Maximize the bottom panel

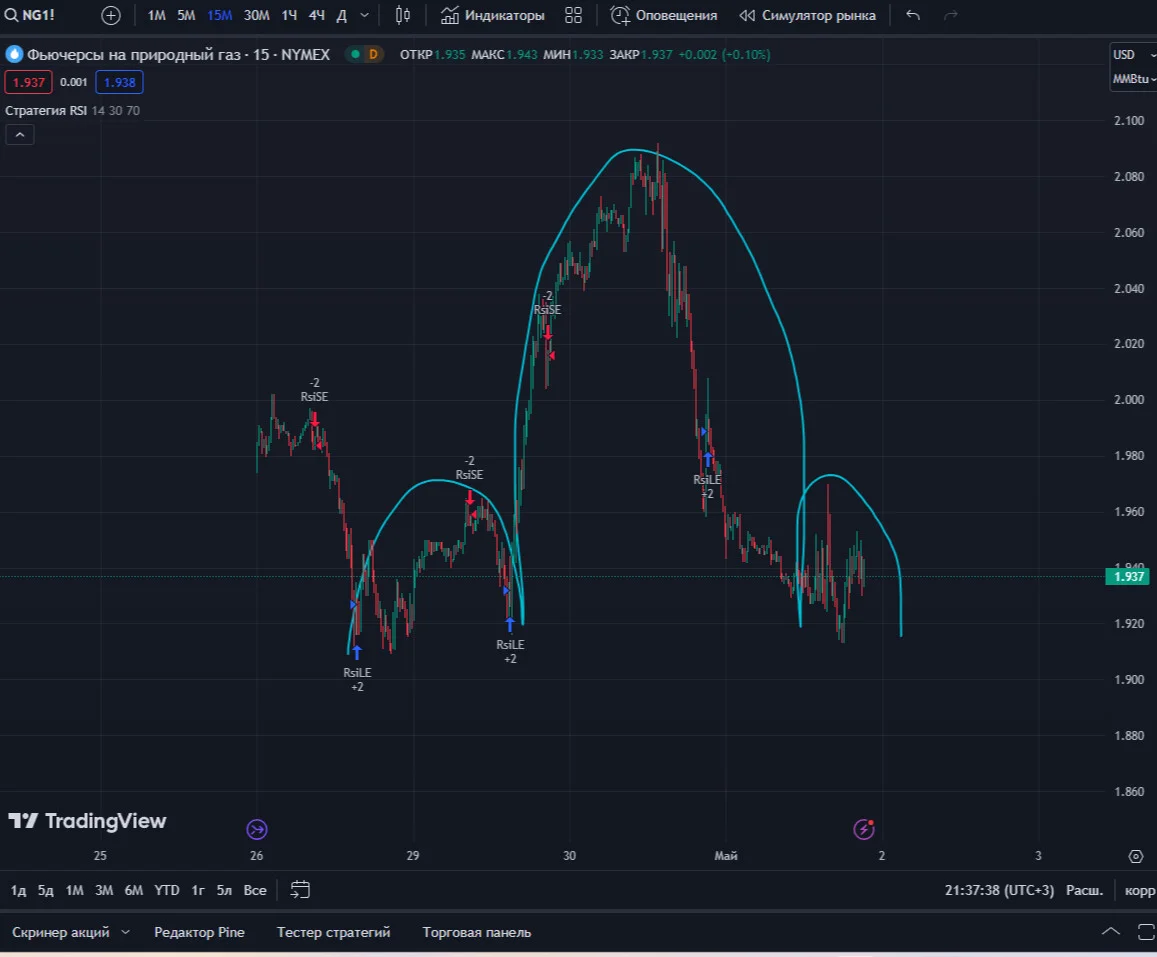click(1147, 932)
